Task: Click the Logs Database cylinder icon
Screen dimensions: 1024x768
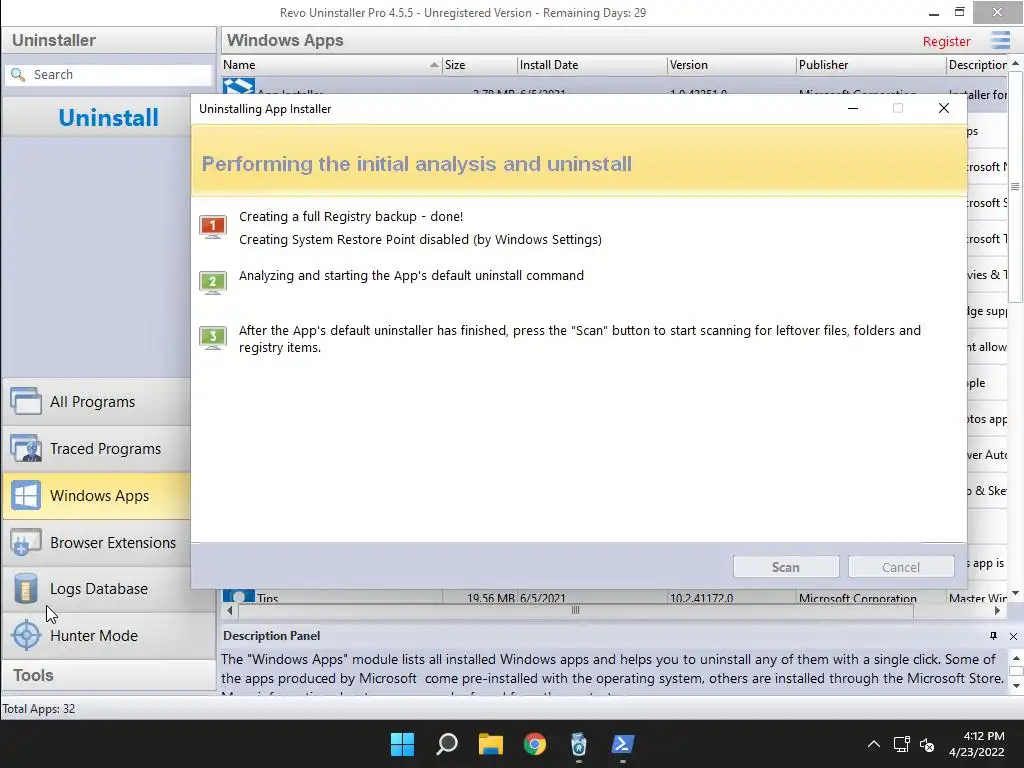Action: pyautogui.click(x=26, y=588)
